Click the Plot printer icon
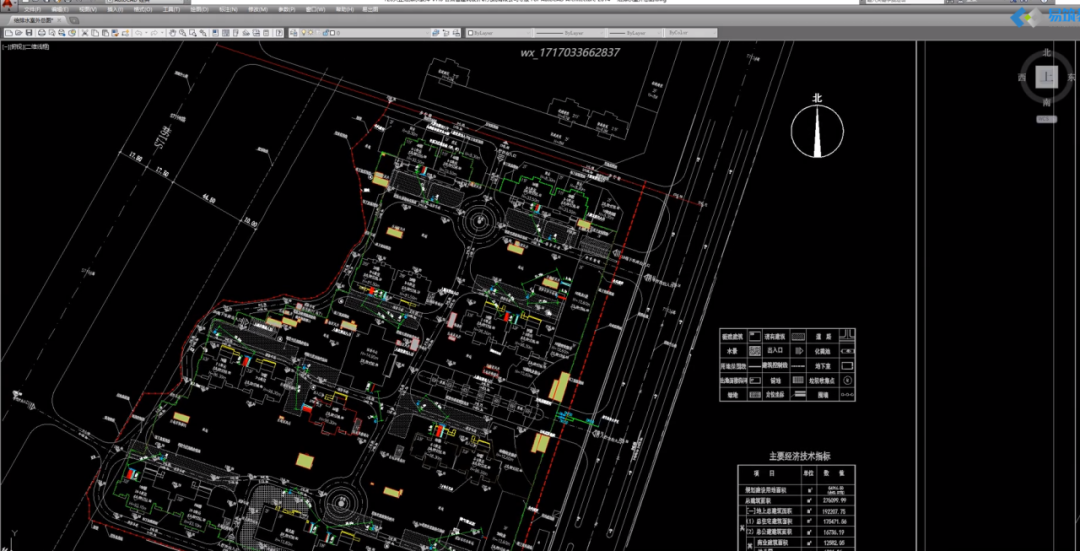The height and width of the screenshot is (551, 1080). 41,33
